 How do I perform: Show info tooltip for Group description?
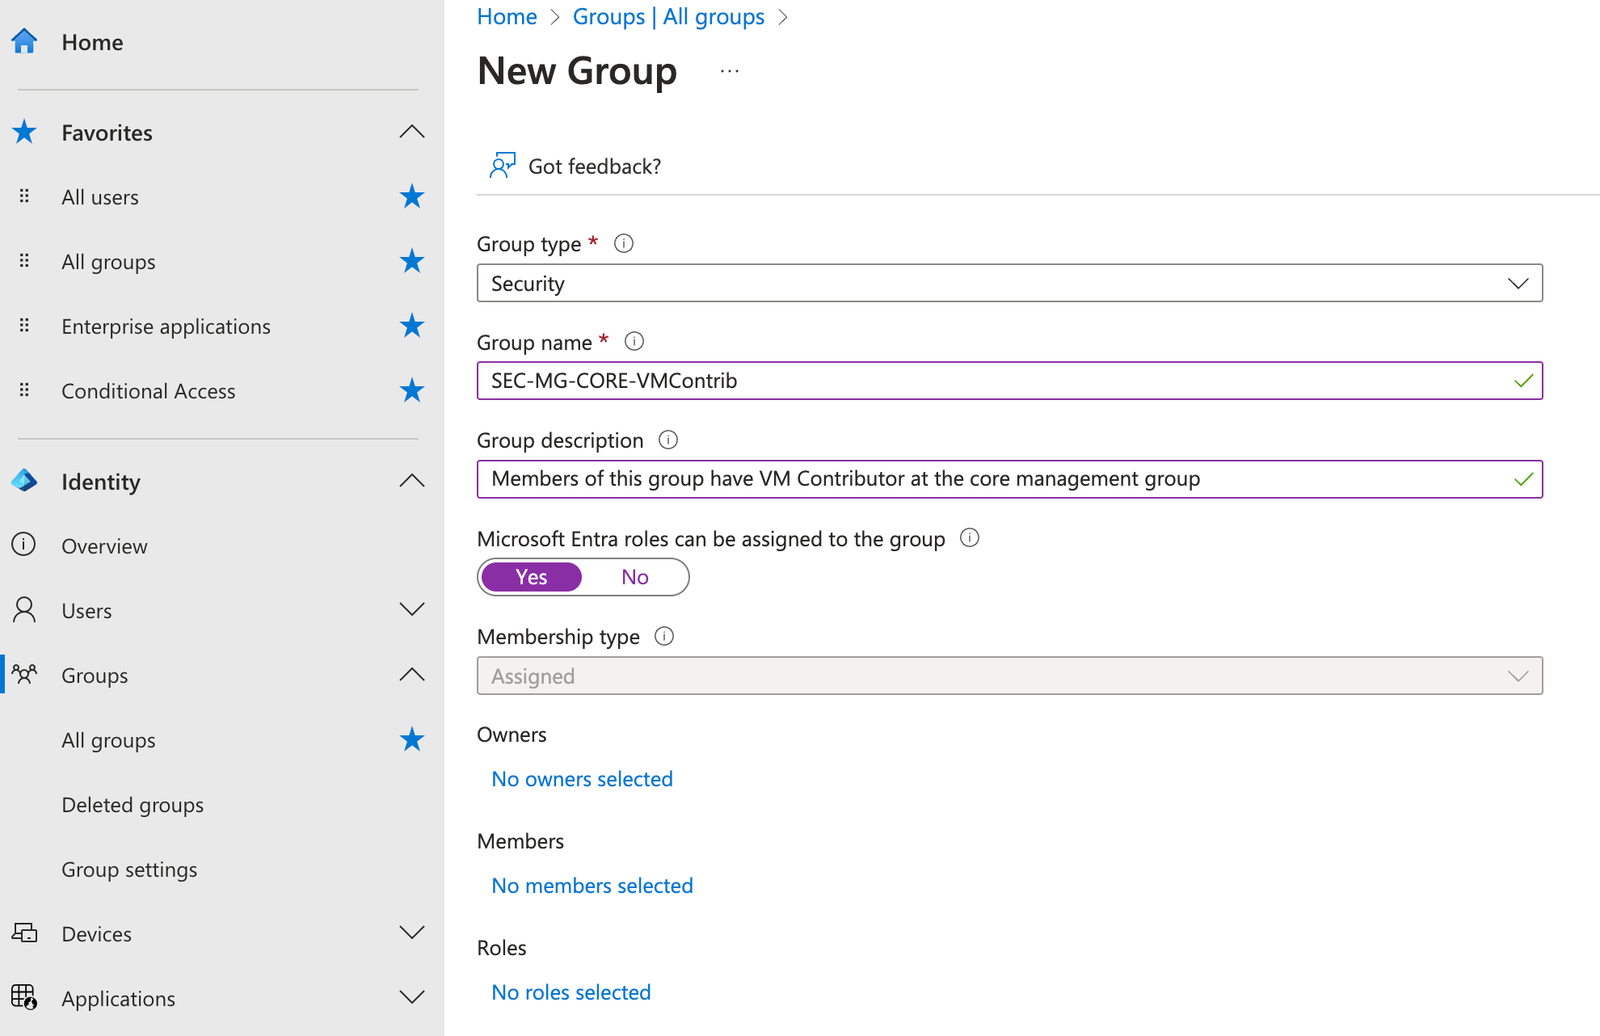pos(668,439)
